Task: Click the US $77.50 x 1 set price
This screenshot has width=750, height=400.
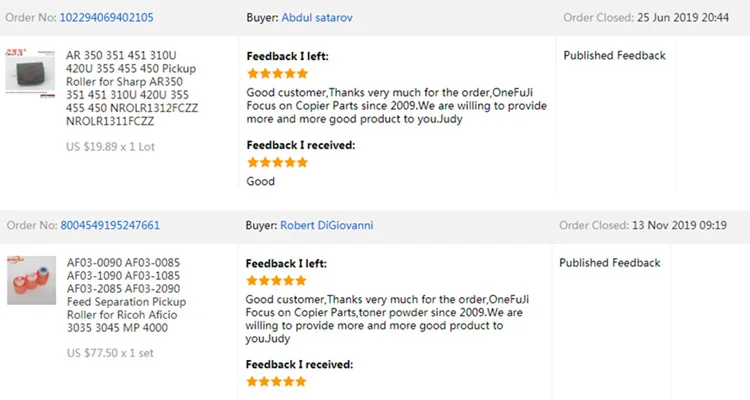Action: 109,353
